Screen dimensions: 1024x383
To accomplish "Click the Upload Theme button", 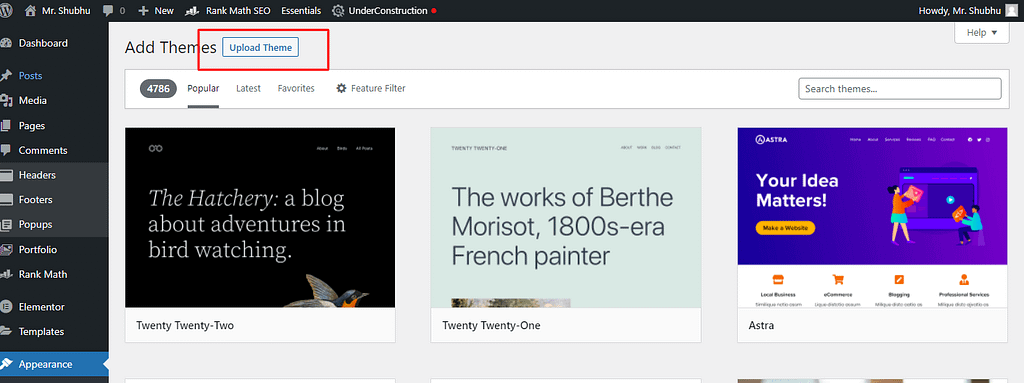I will pyautogui.click(x=261, y=48).
